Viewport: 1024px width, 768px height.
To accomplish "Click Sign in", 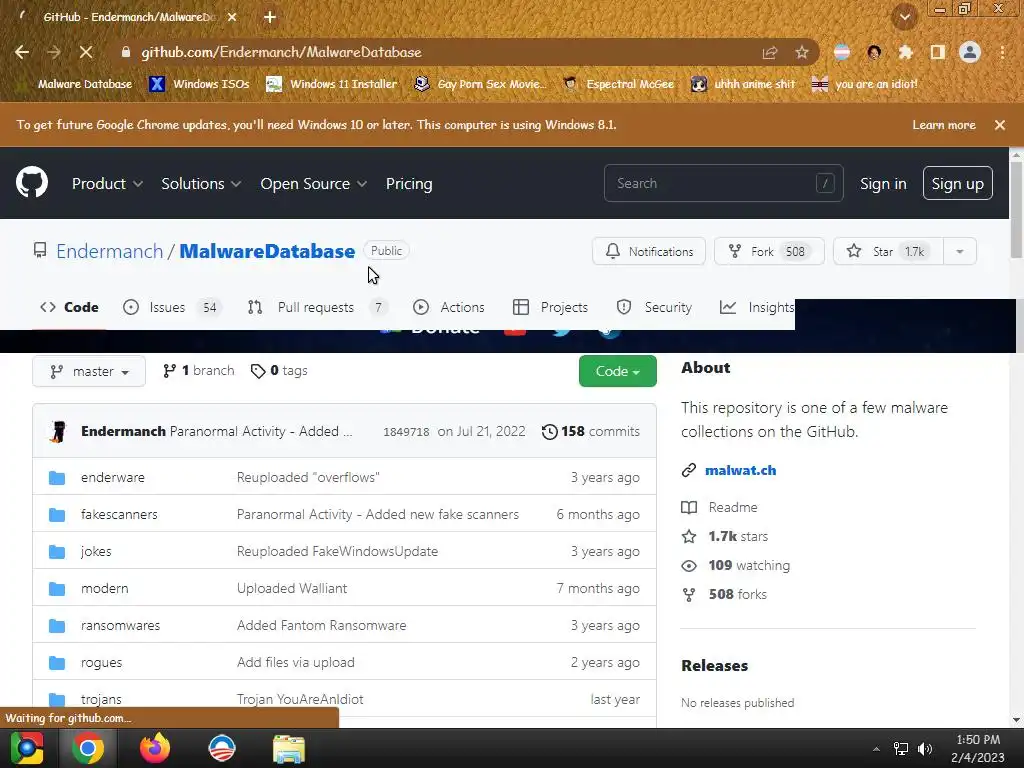I will click(x=883, y=184).
